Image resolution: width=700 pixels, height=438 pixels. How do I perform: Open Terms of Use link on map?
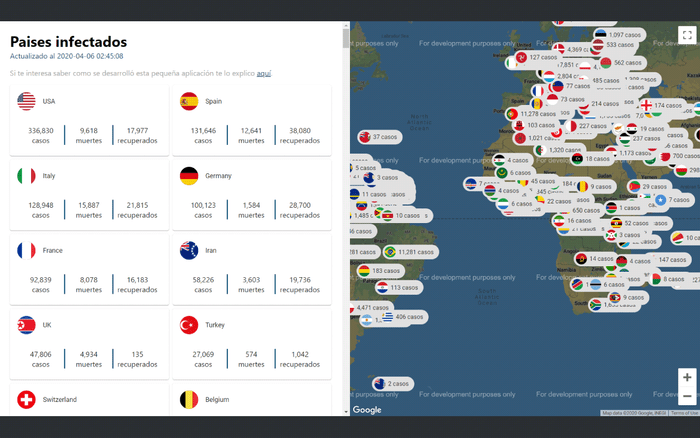(x=684, y=412)
